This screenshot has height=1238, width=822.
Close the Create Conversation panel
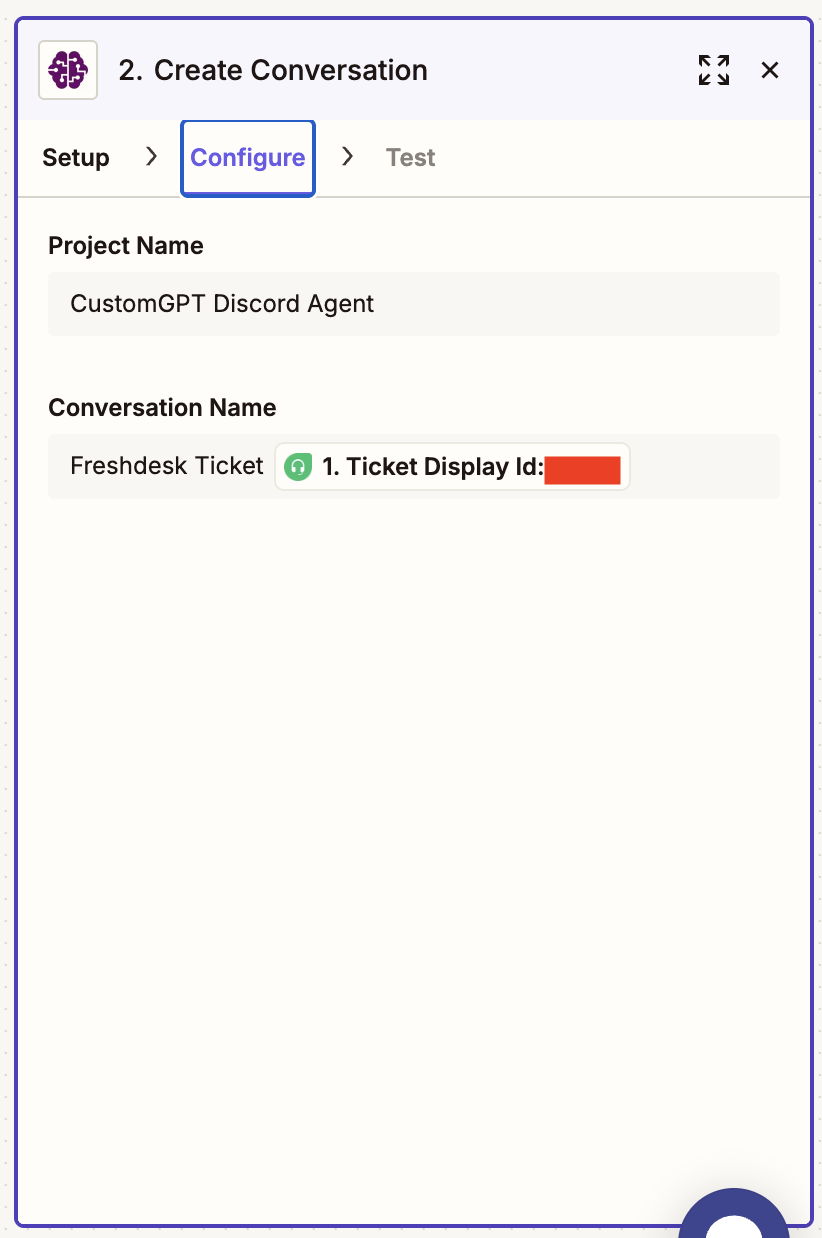pos(770,70)
